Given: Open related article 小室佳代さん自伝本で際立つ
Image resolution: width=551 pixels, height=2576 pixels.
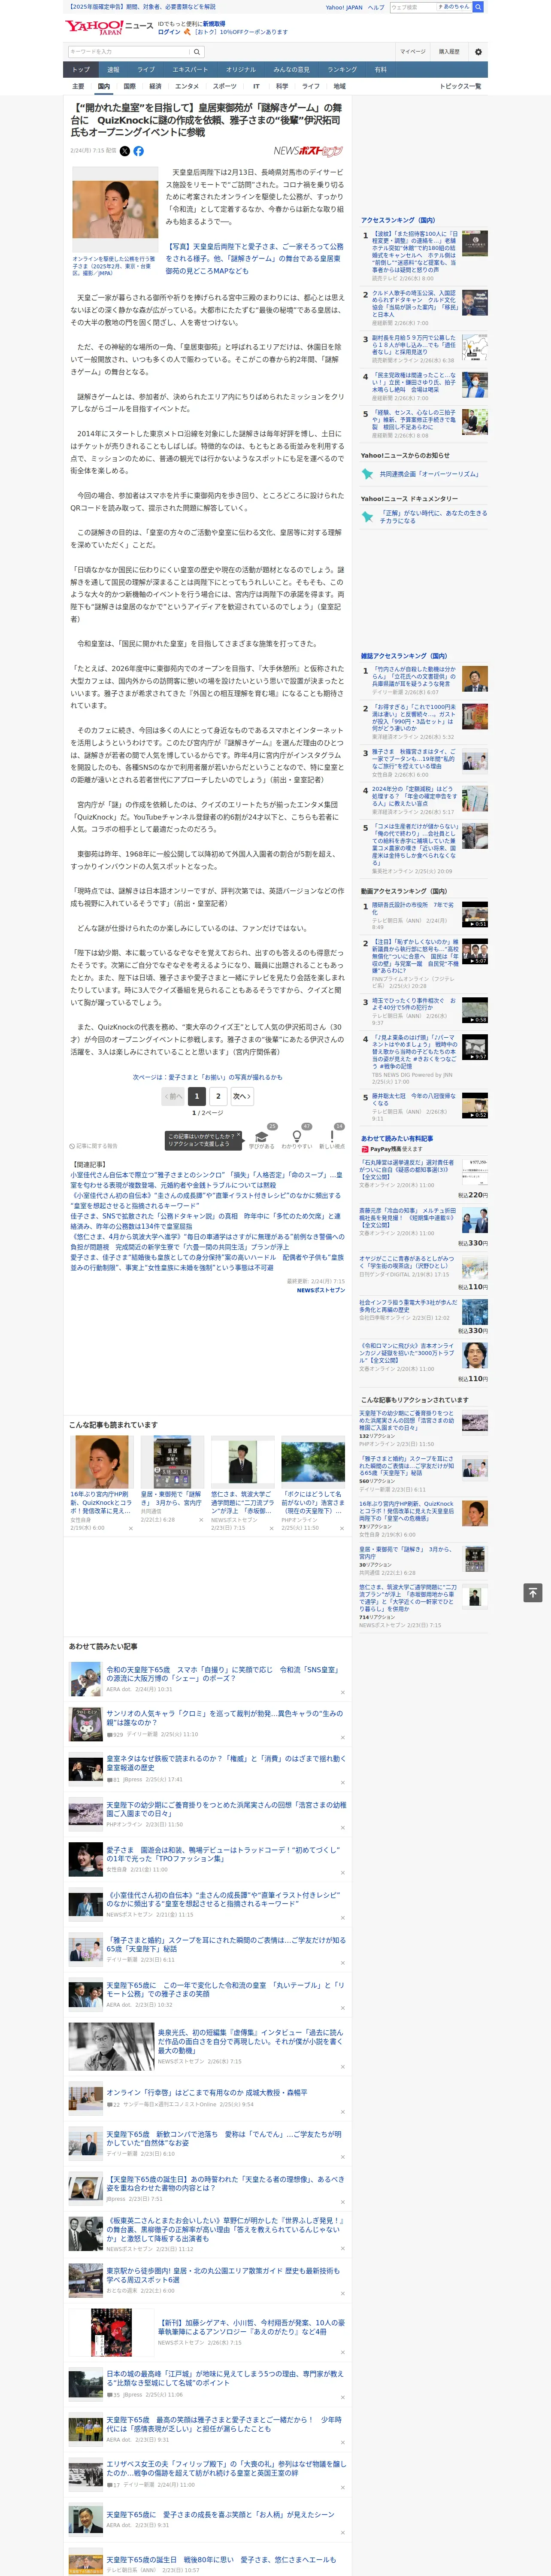Looking at the screenshot, I should (206, 1179).
